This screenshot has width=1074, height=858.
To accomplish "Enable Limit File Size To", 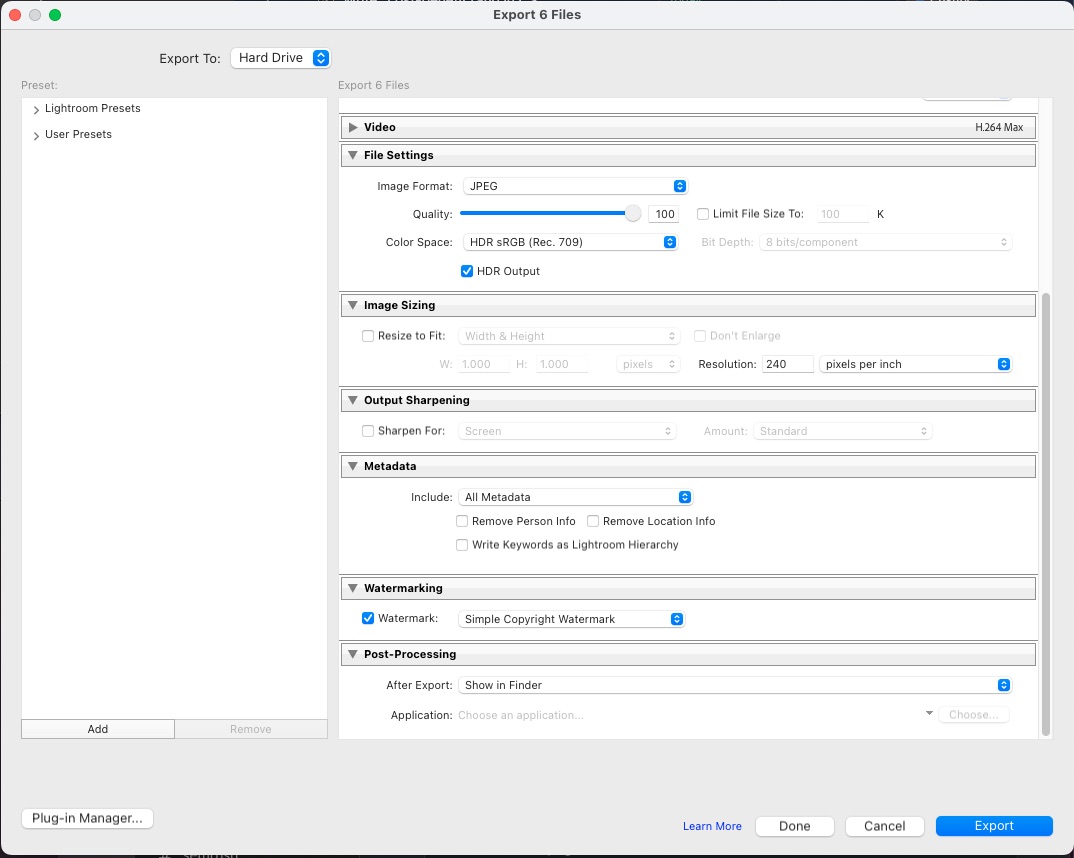I will click(702, 213).
